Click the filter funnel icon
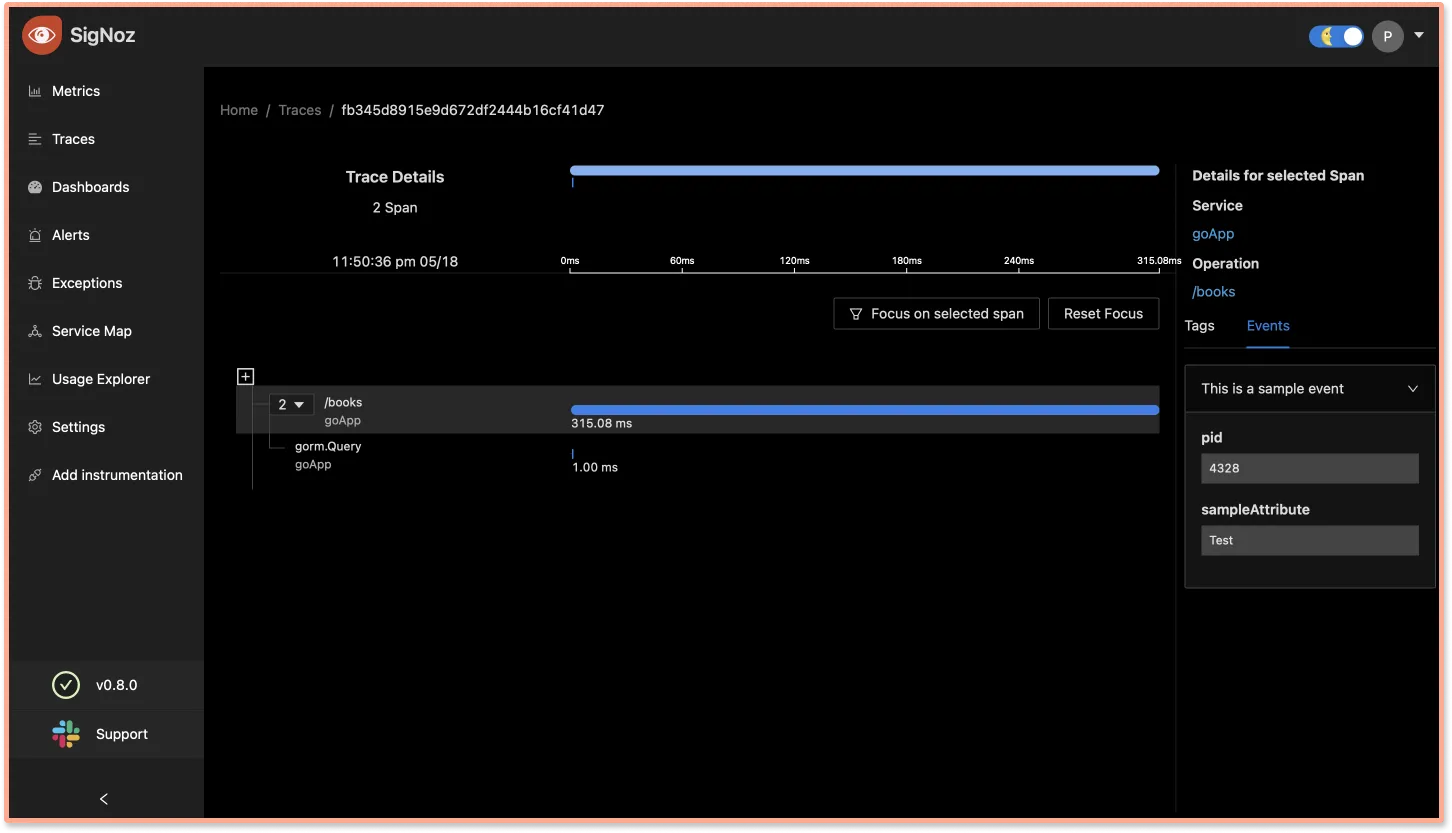The image size is (1452, 833). [x=856, y=314]
